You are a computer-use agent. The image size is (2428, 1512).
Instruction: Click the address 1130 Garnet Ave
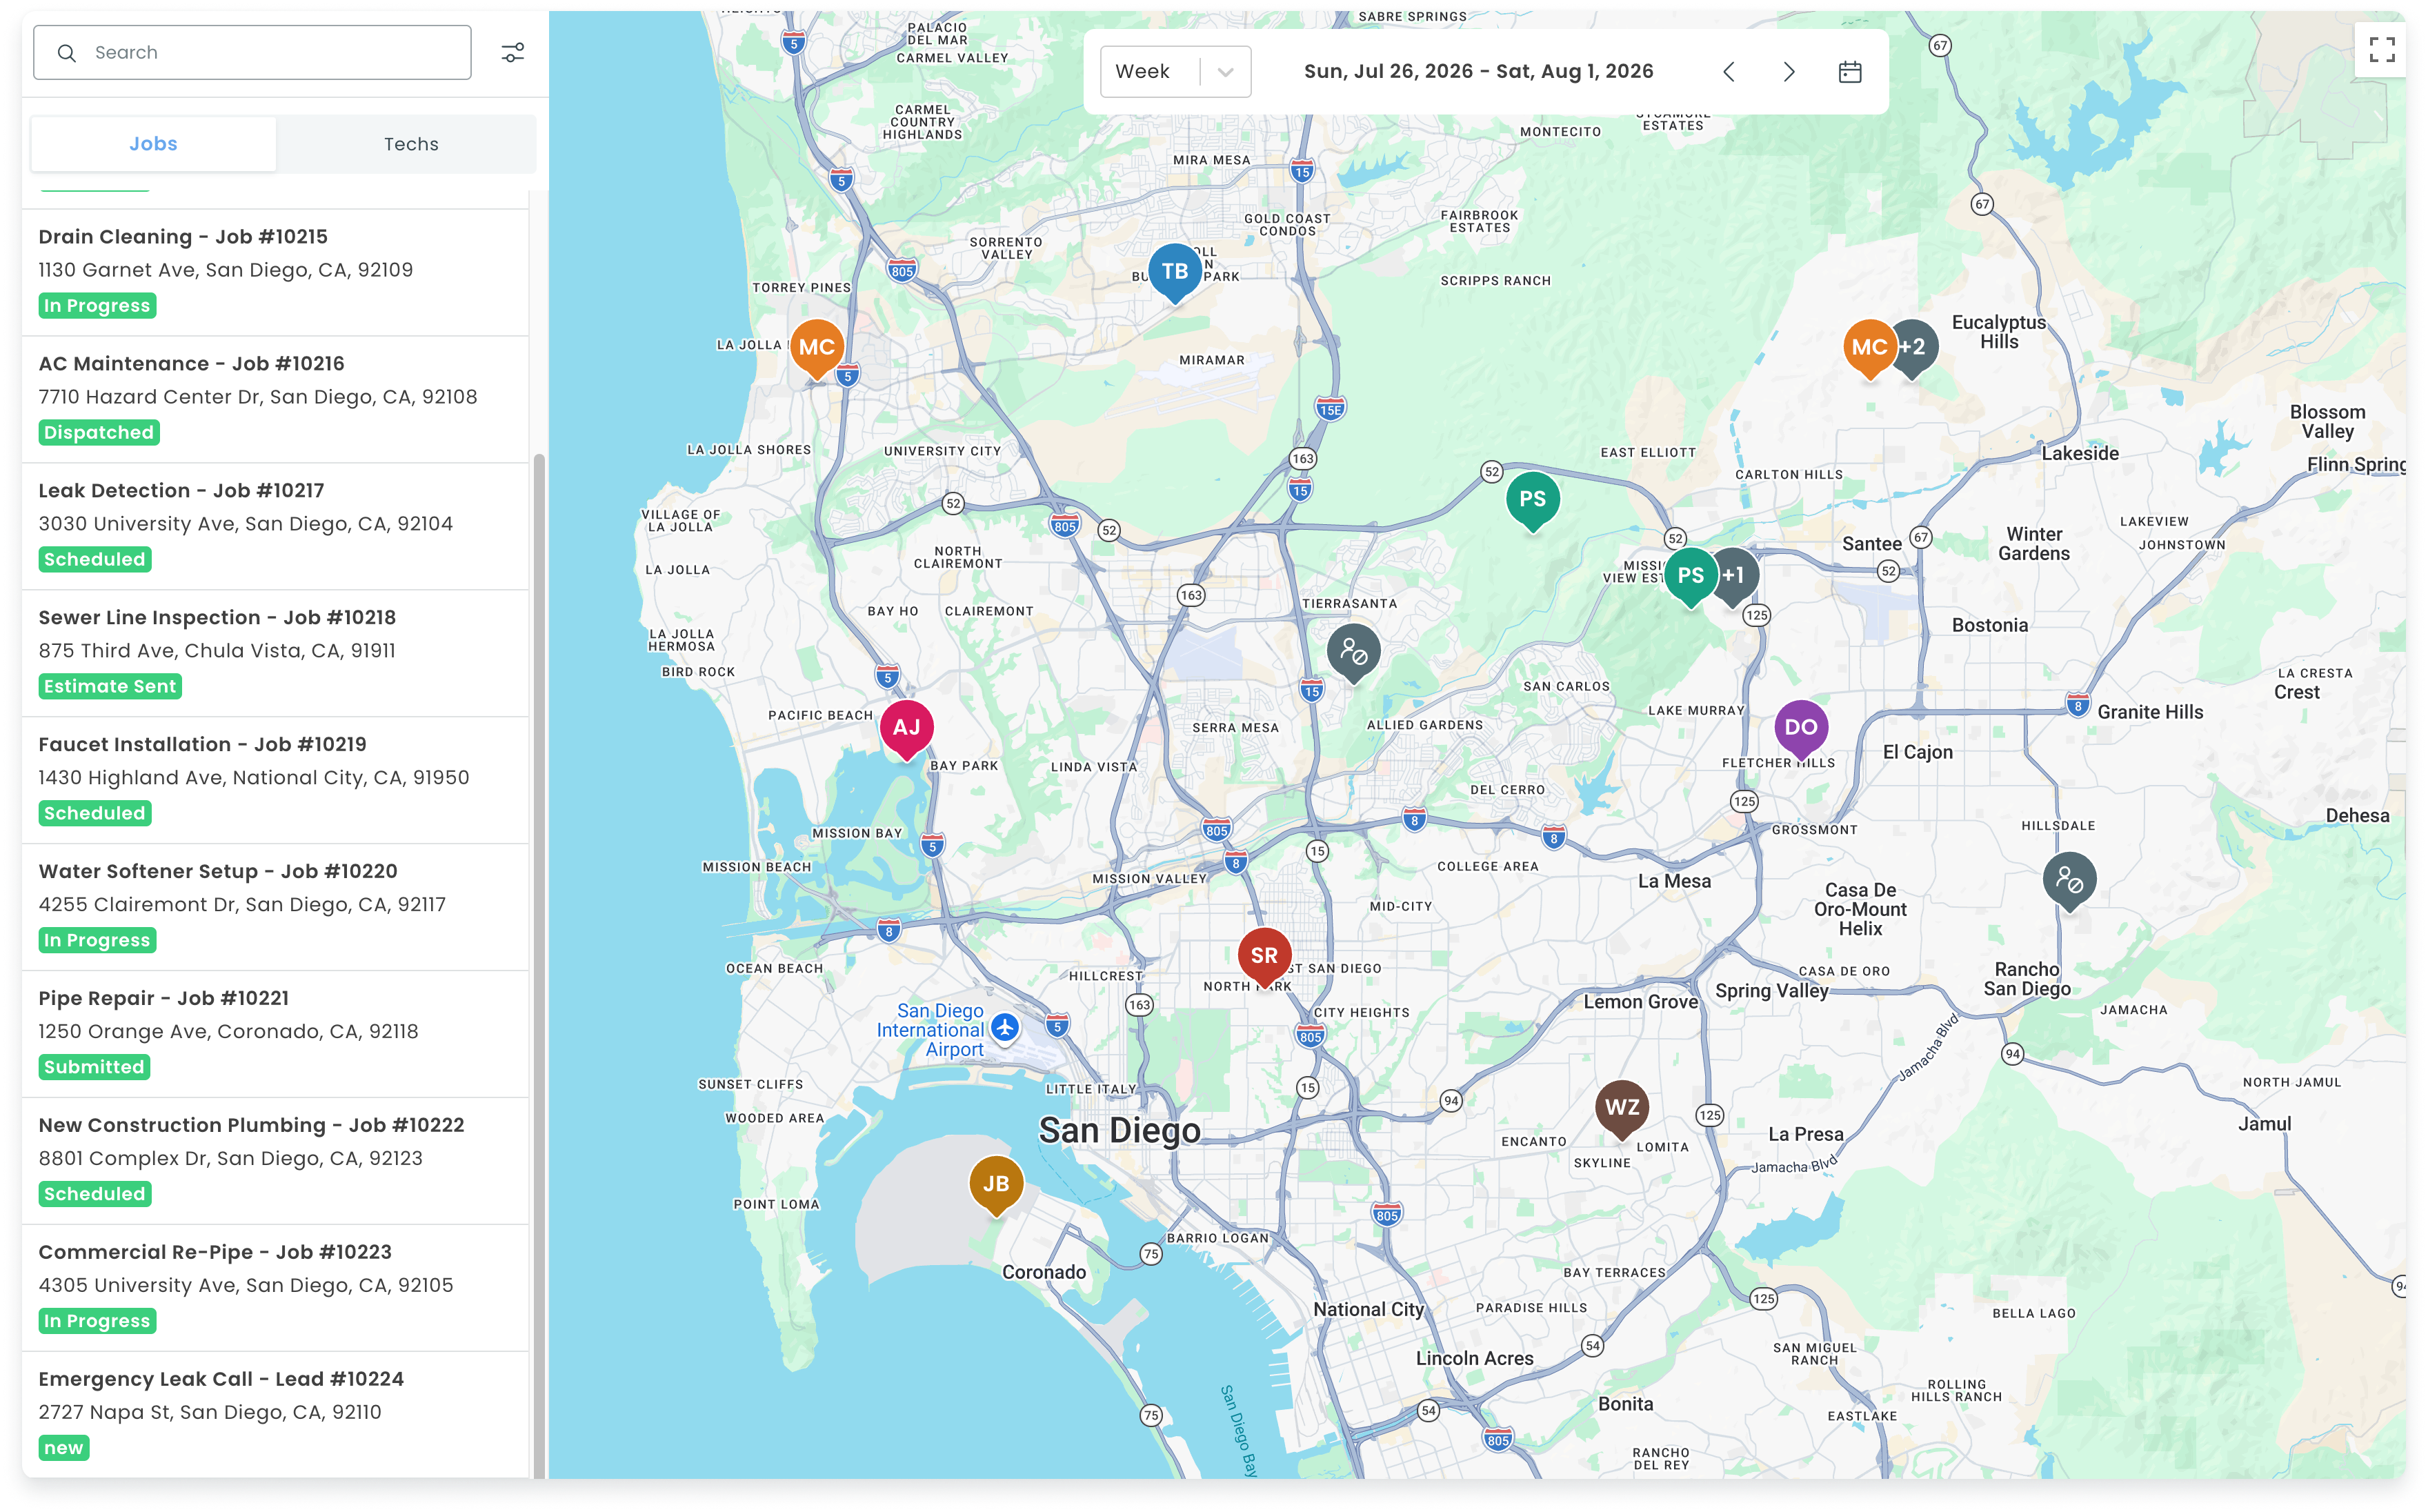point(226,270)
